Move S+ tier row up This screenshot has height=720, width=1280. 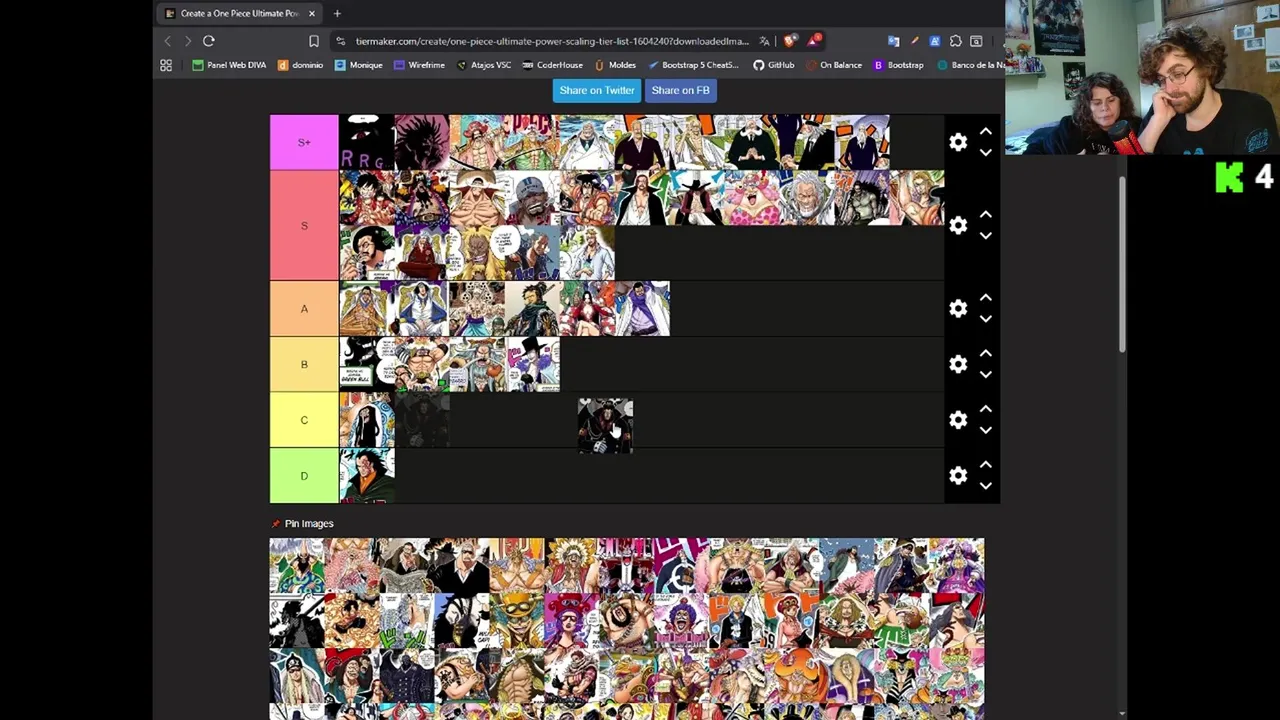(985, 131)
